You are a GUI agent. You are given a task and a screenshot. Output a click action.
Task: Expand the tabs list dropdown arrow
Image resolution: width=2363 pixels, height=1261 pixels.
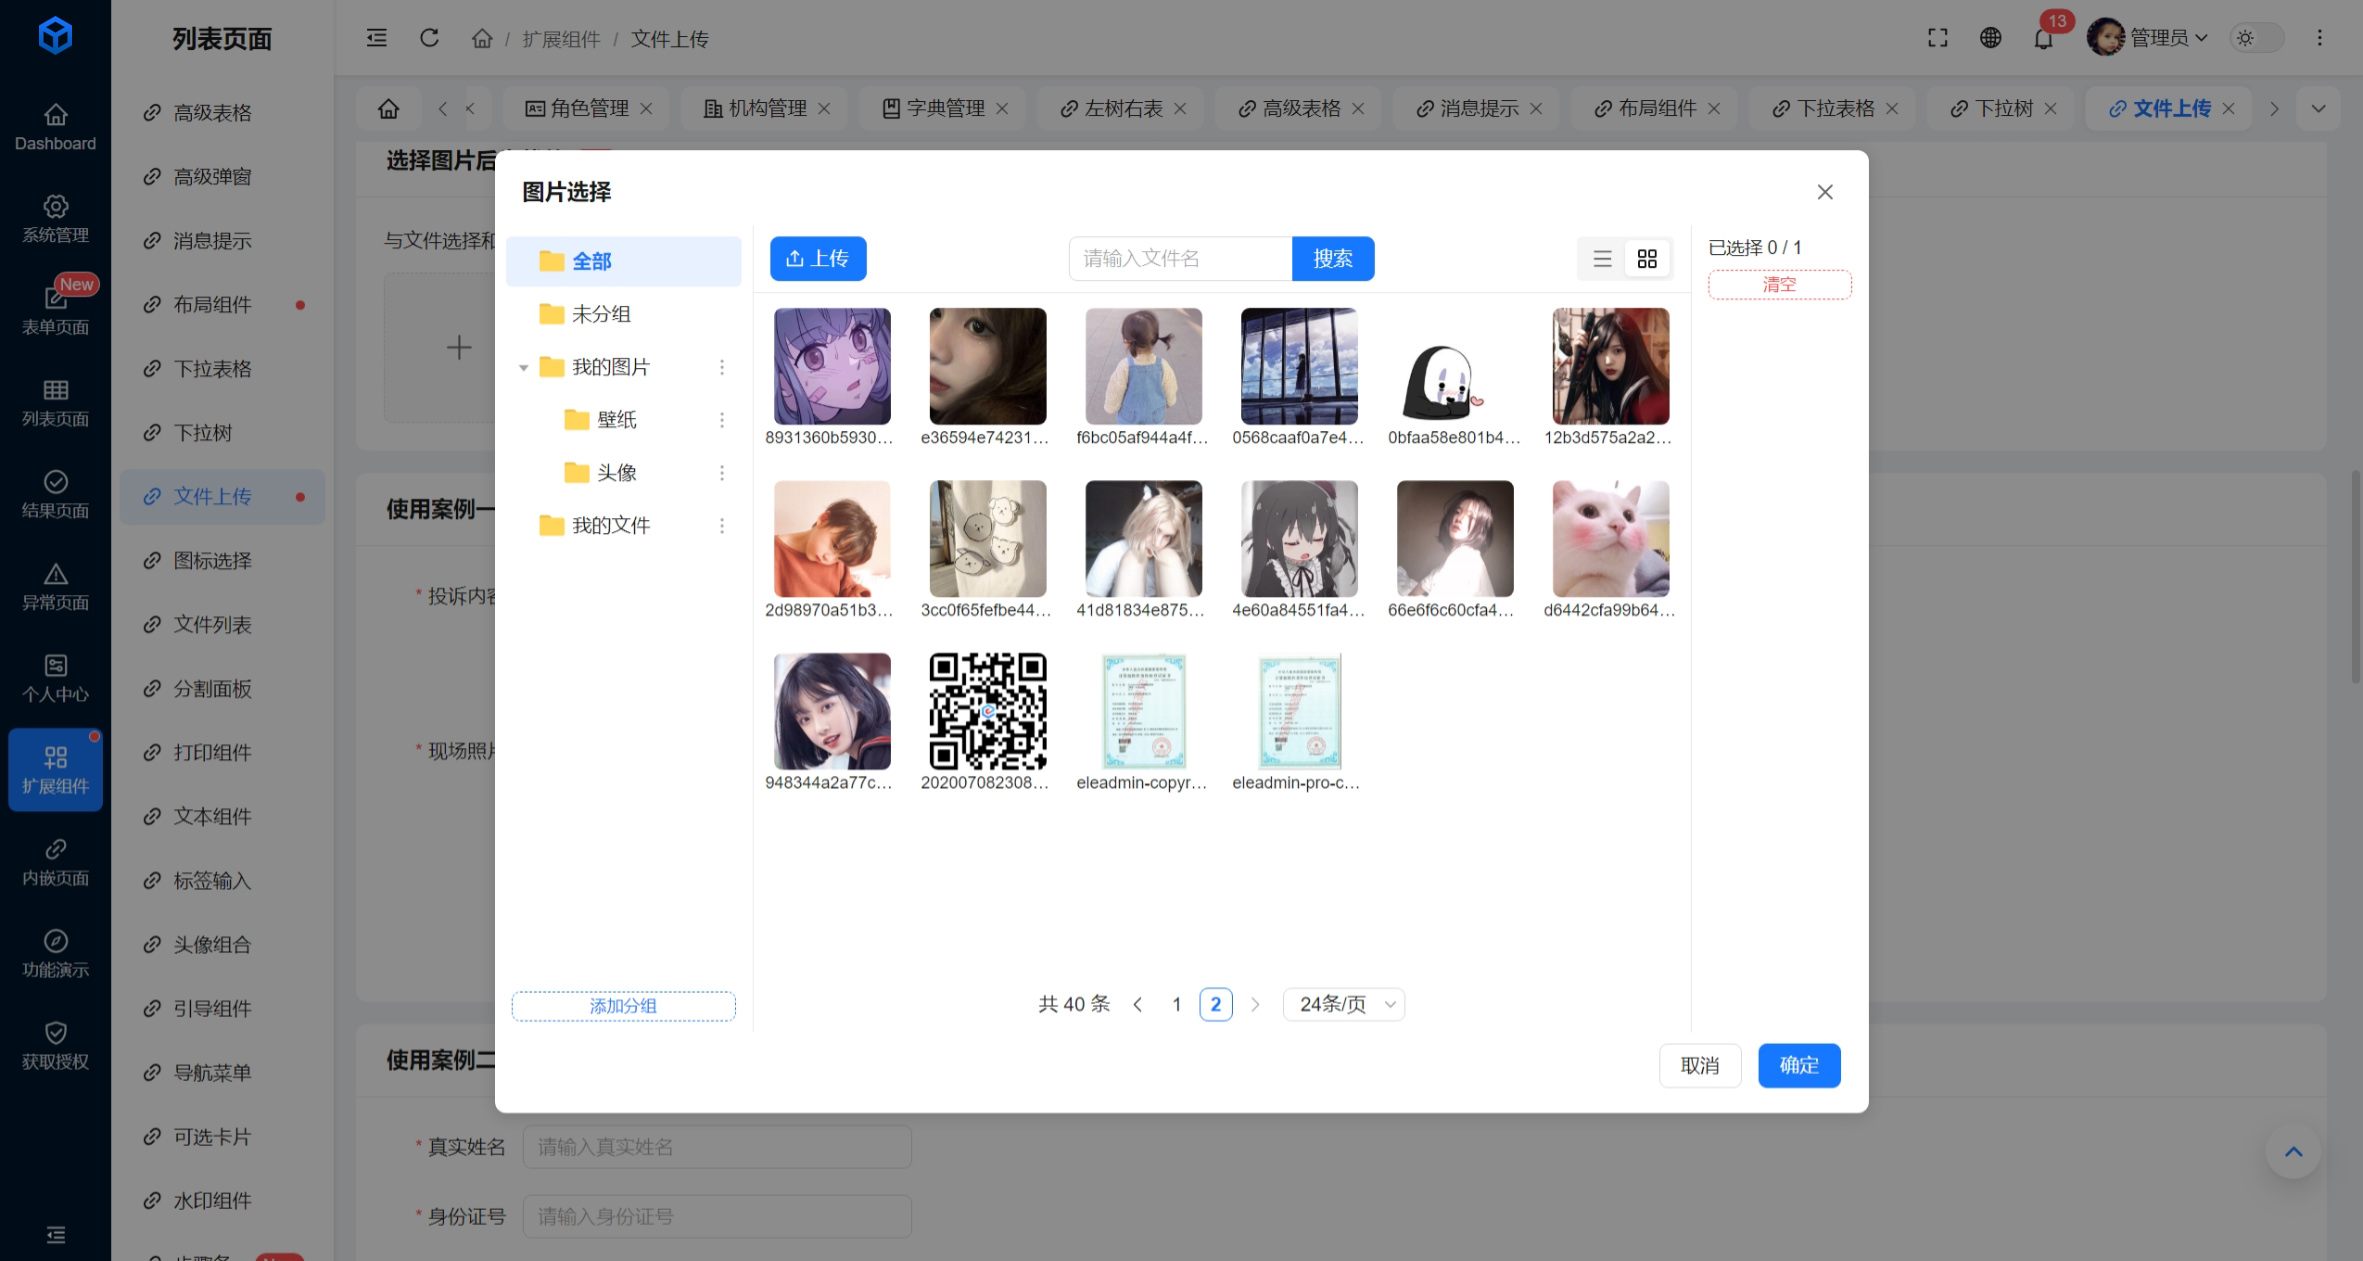[2318, 108]
